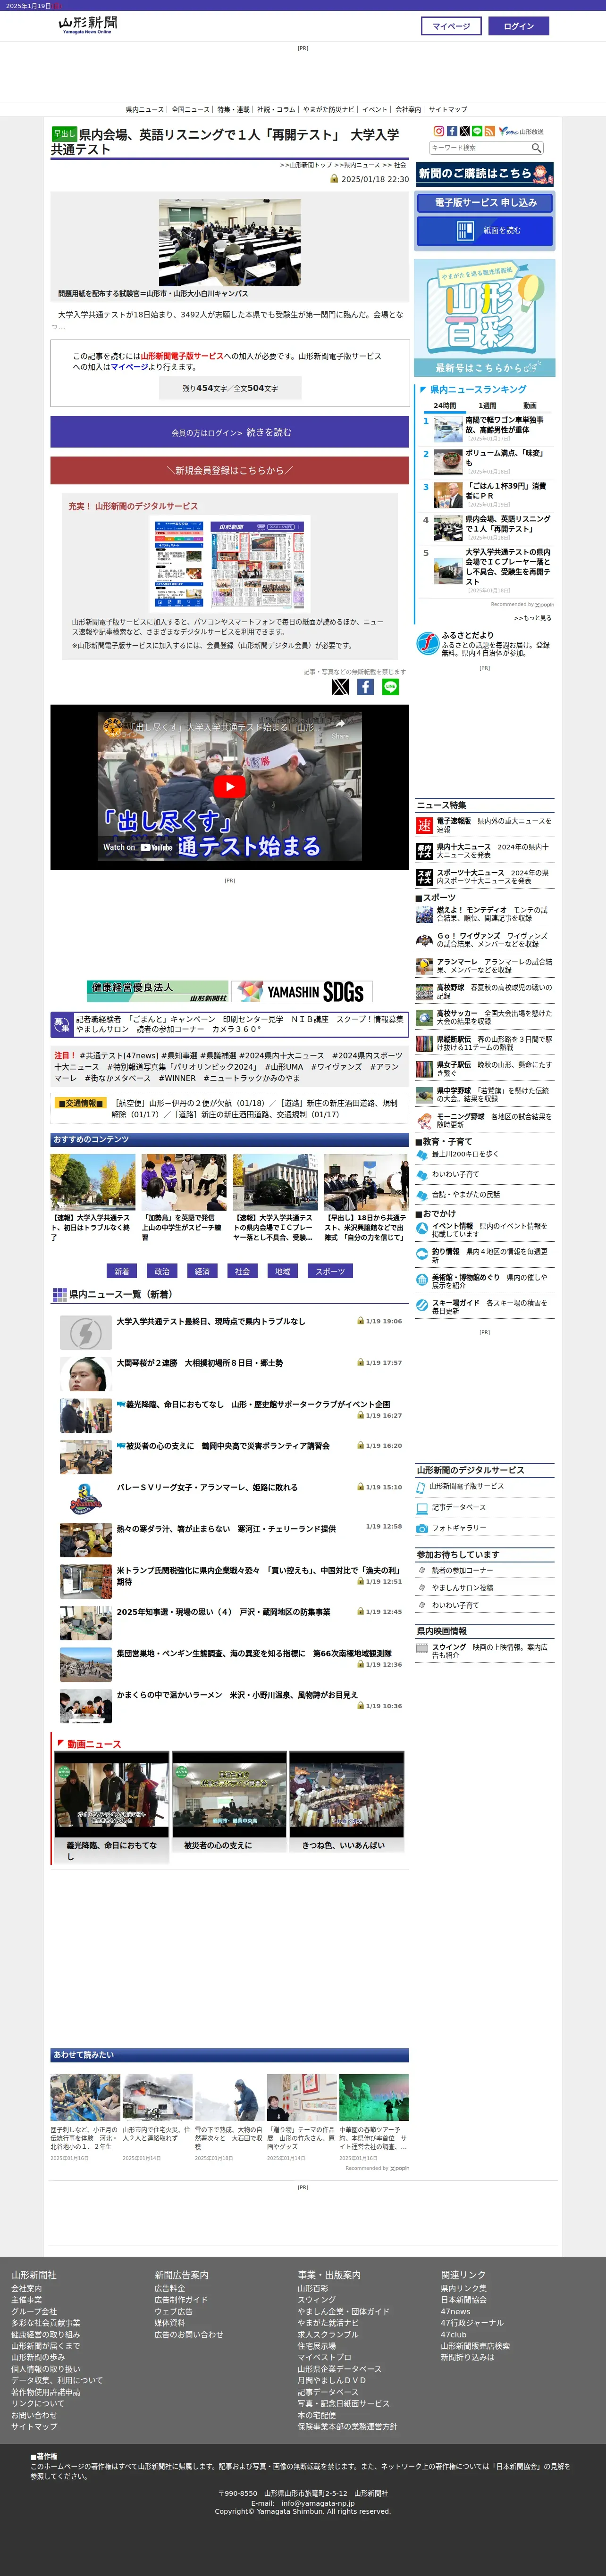Screen dimensions: 606x2576
Task: Open the 山形百彩 banner image
Action: tap(485, 318)
